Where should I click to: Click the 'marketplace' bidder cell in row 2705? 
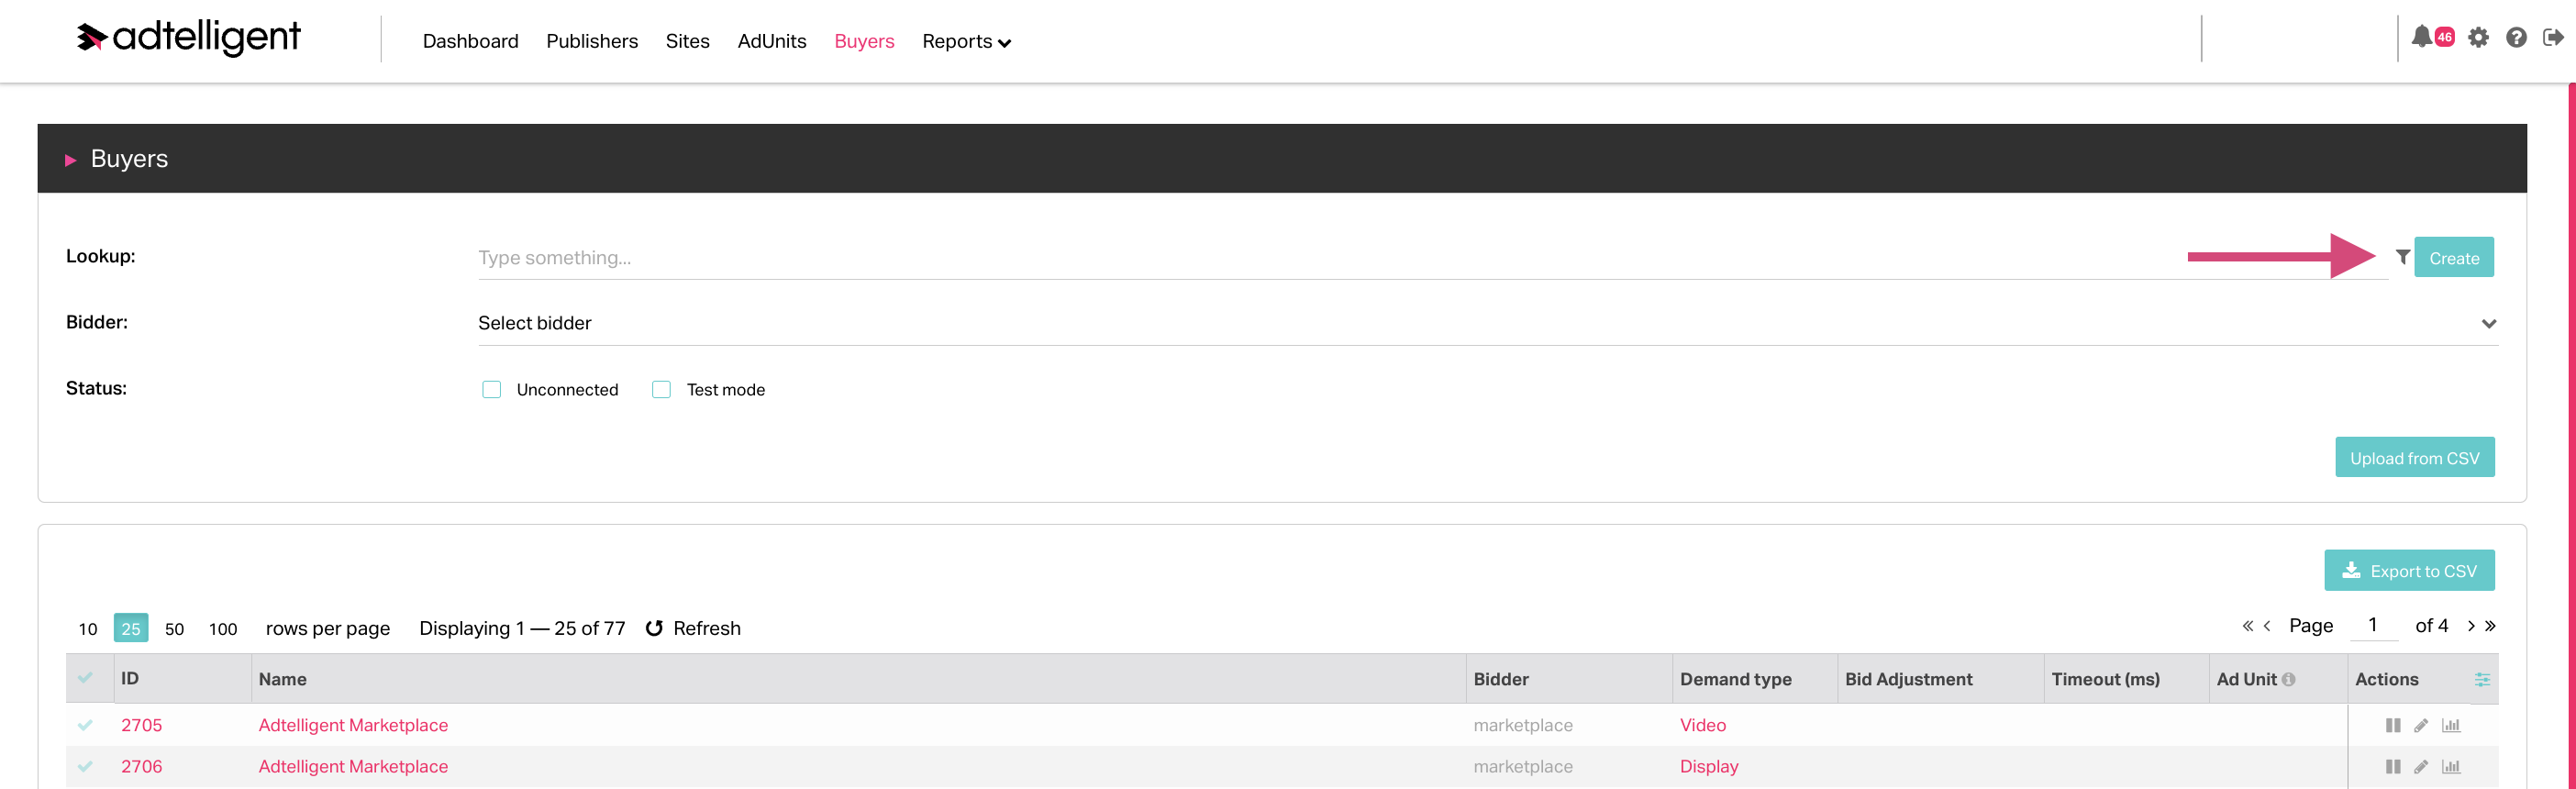(x=1522, y=725)
